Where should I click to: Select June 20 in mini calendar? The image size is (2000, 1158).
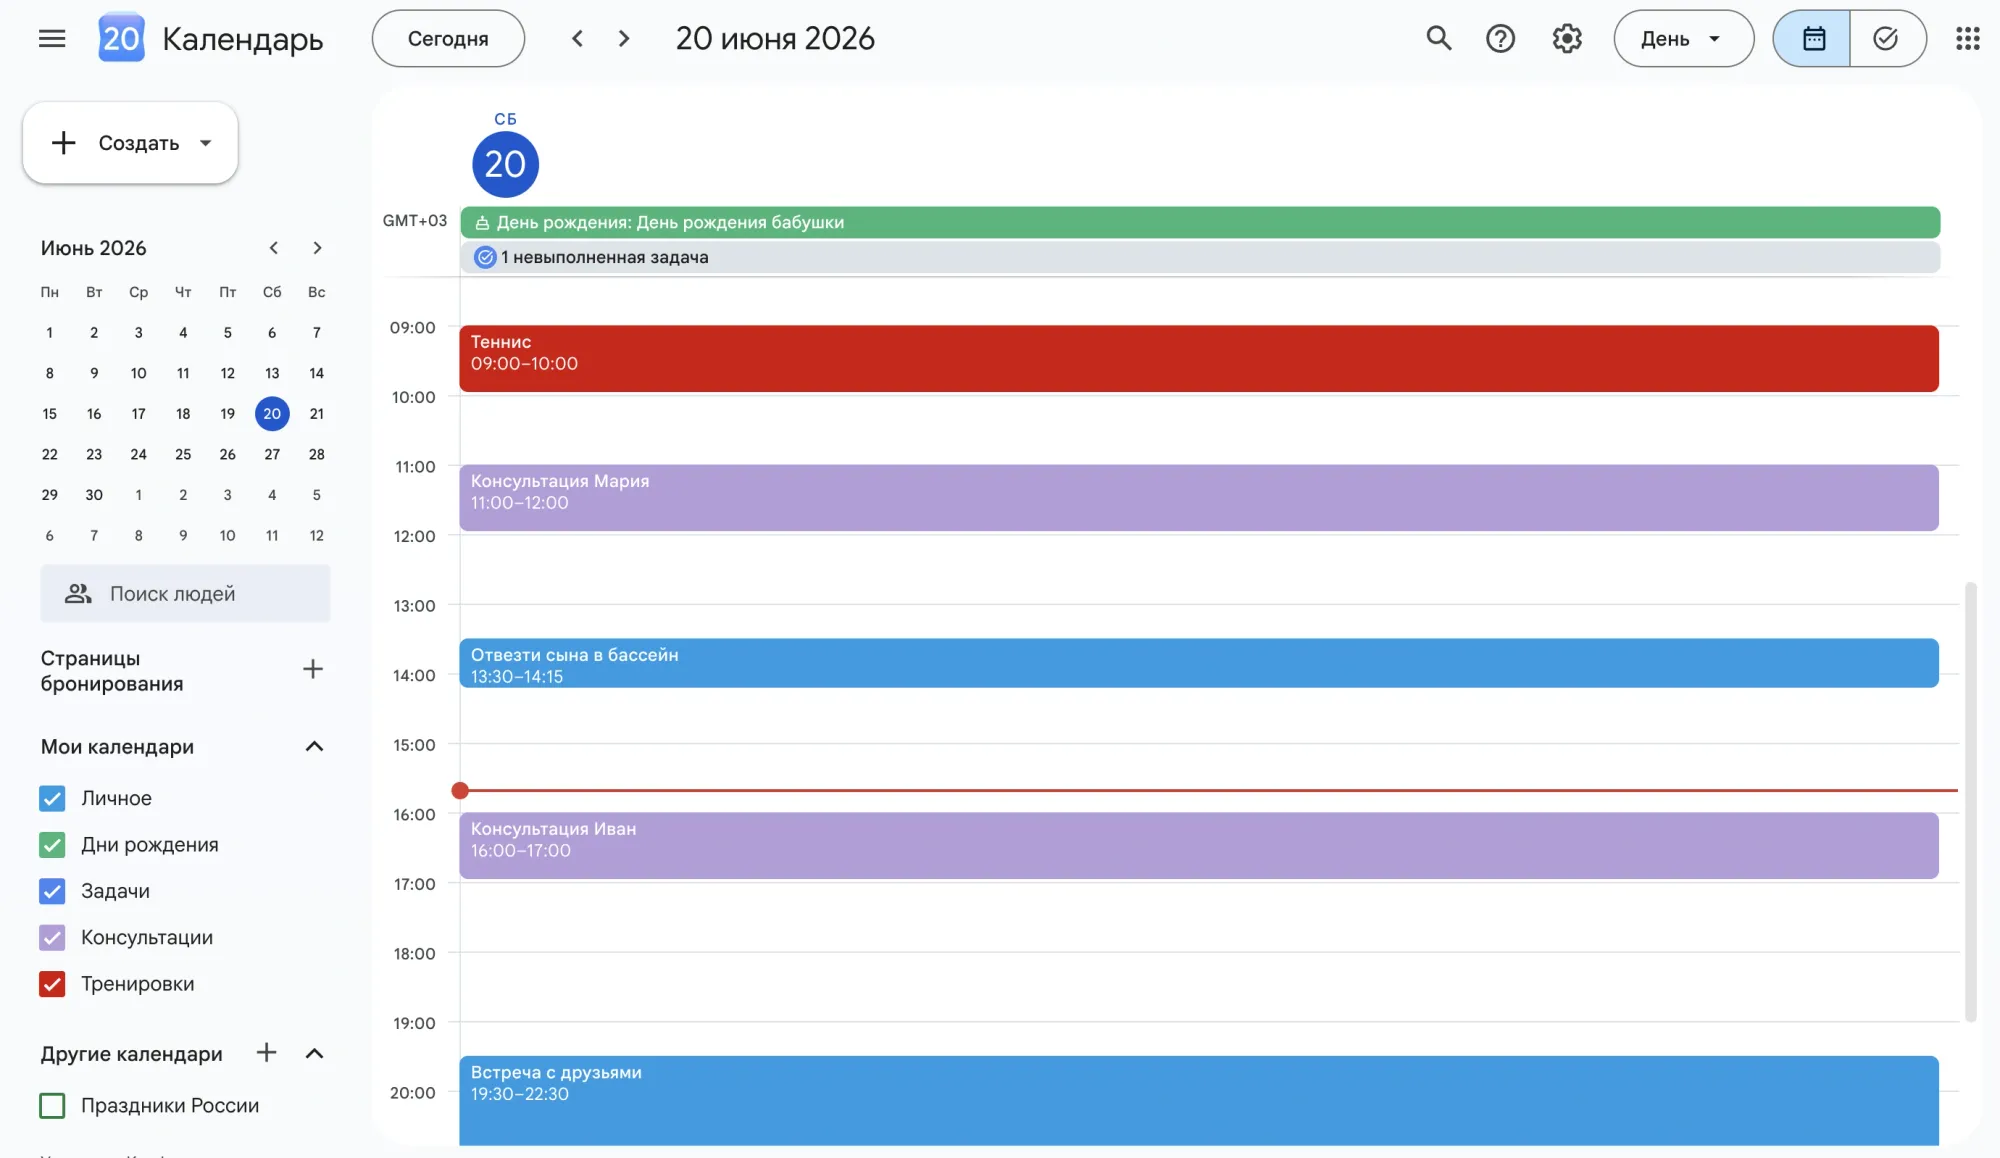(272, 414)
